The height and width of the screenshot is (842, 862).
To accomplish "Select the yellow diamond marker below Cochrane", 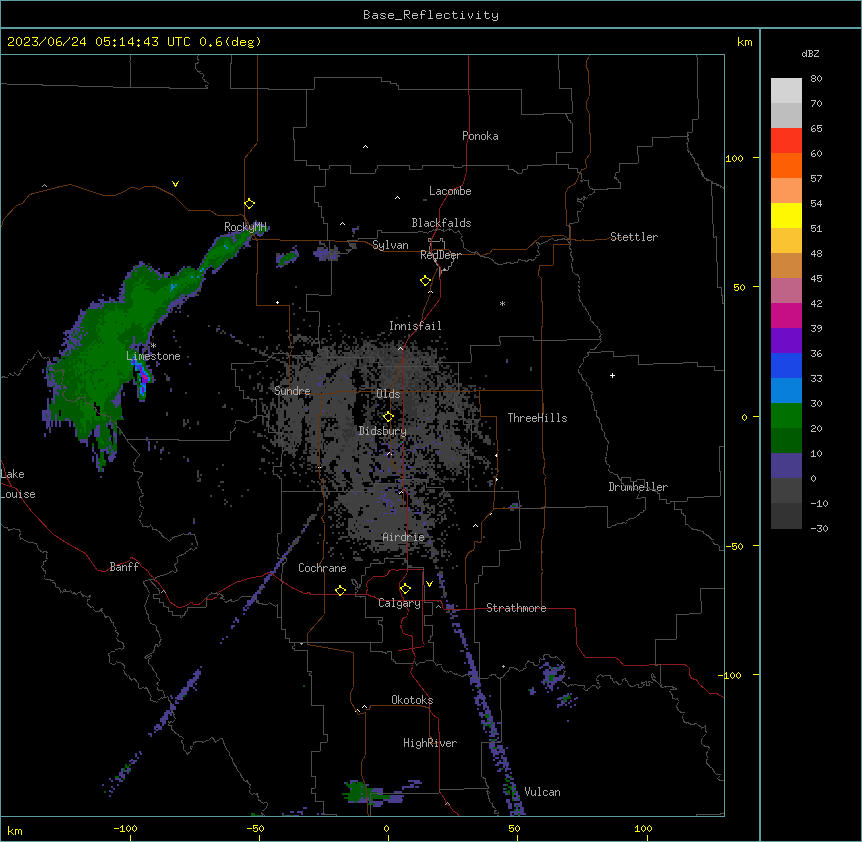I will [340, 590].
